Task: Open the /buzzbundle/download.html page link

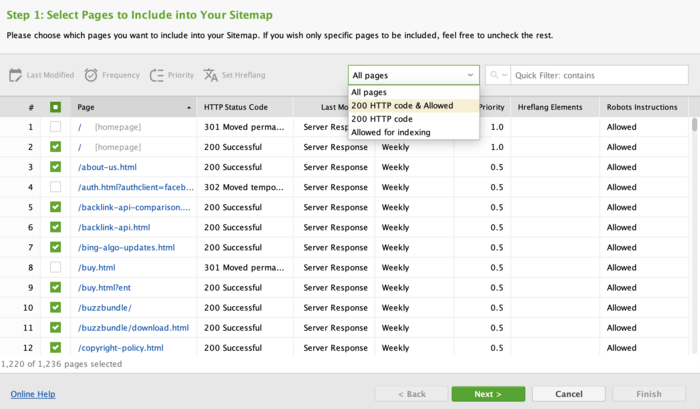Action: pyautogui.click(x=133, y=328)
